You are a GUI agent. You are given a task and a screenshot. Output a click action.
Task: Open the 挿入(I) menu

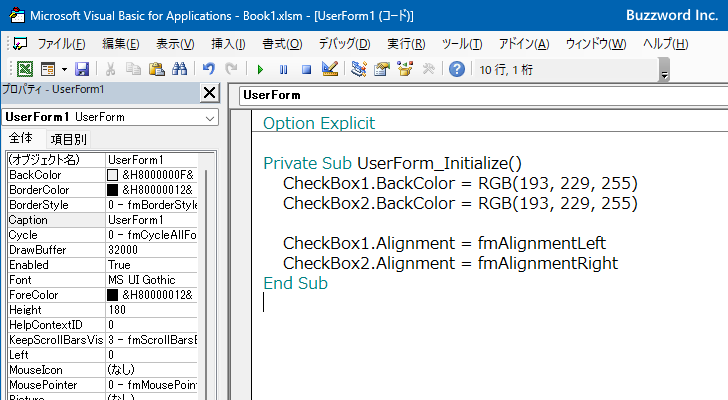point(228,44)
